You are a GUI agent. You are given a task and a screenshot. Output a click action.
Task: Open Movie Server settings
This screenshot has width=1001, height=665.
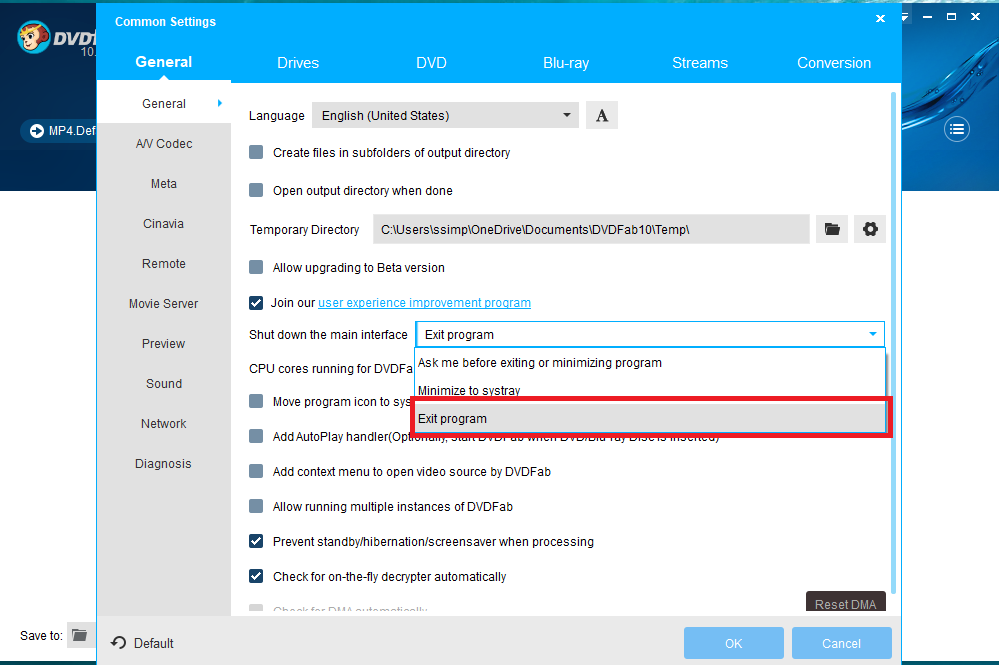point(164,304)
